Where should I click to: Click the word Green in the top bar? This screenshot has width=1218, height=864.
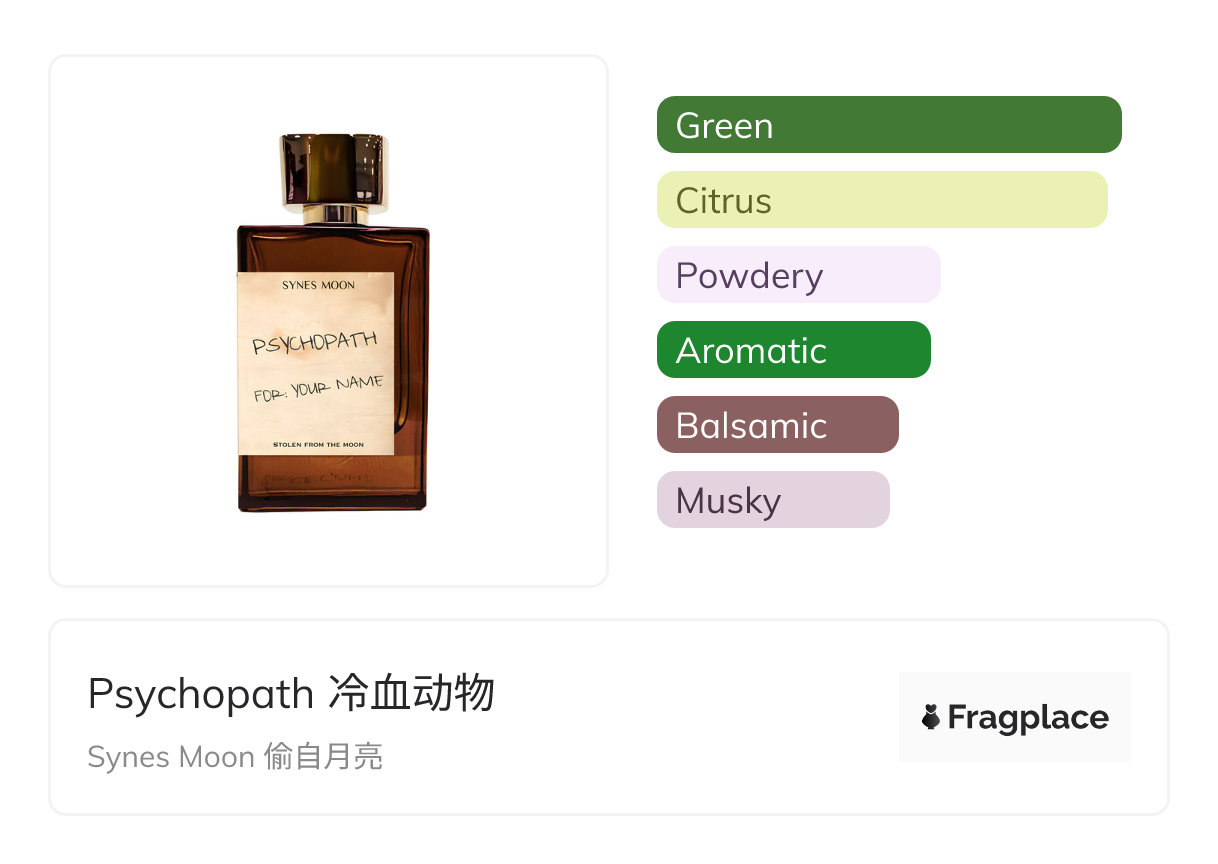(724, 126)
